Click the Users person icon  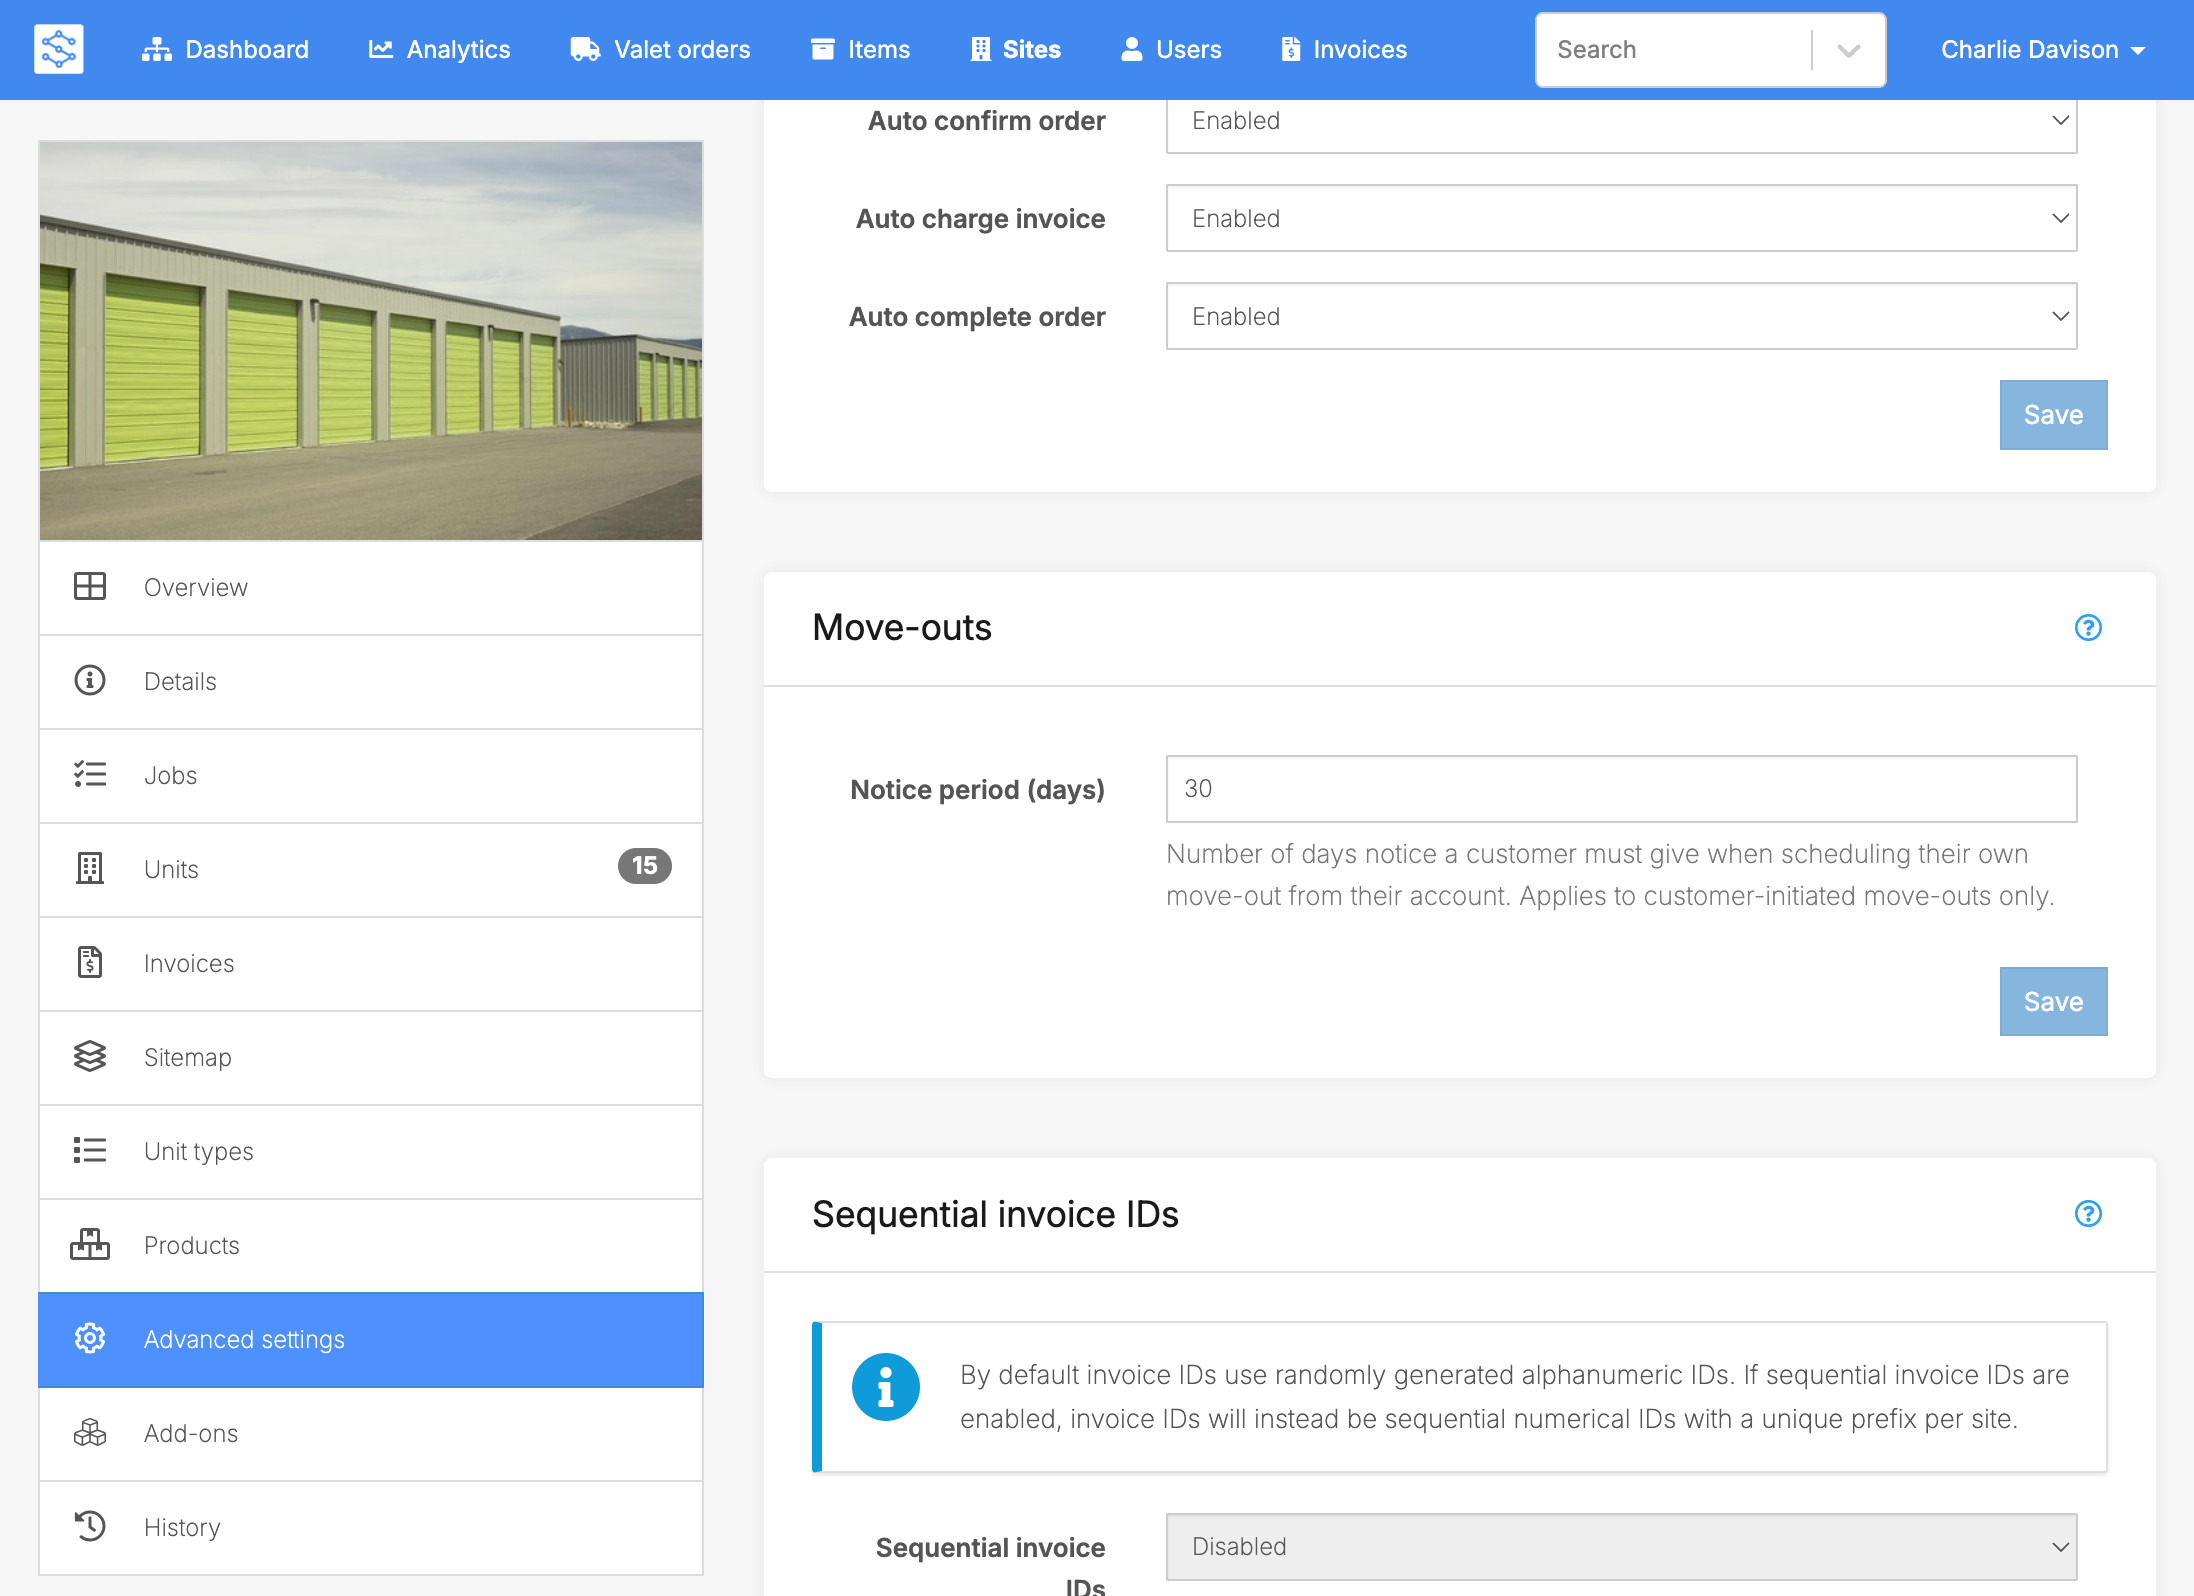coord(1131,49)
